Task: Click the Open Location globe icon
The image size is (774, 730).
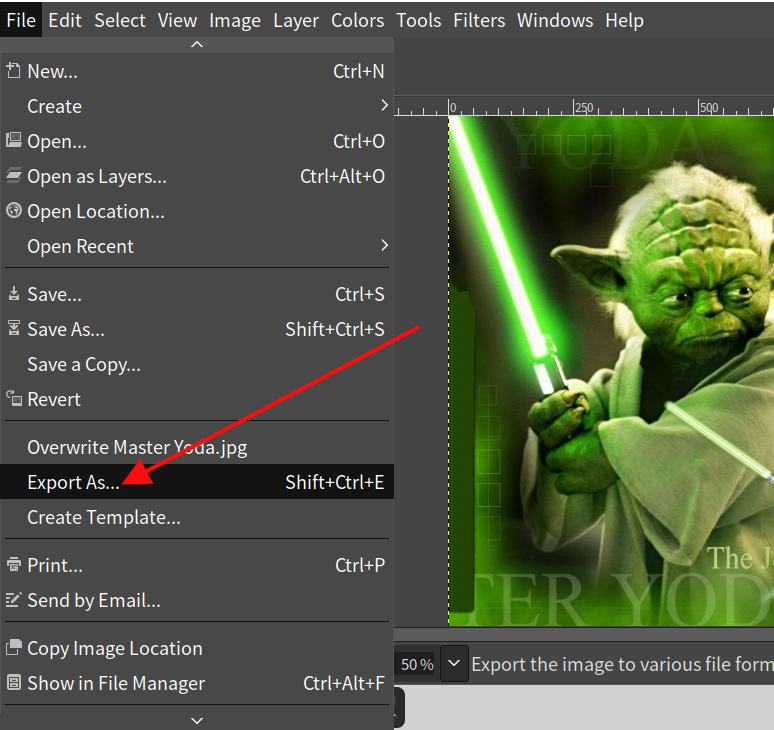Action: (13, 210)
